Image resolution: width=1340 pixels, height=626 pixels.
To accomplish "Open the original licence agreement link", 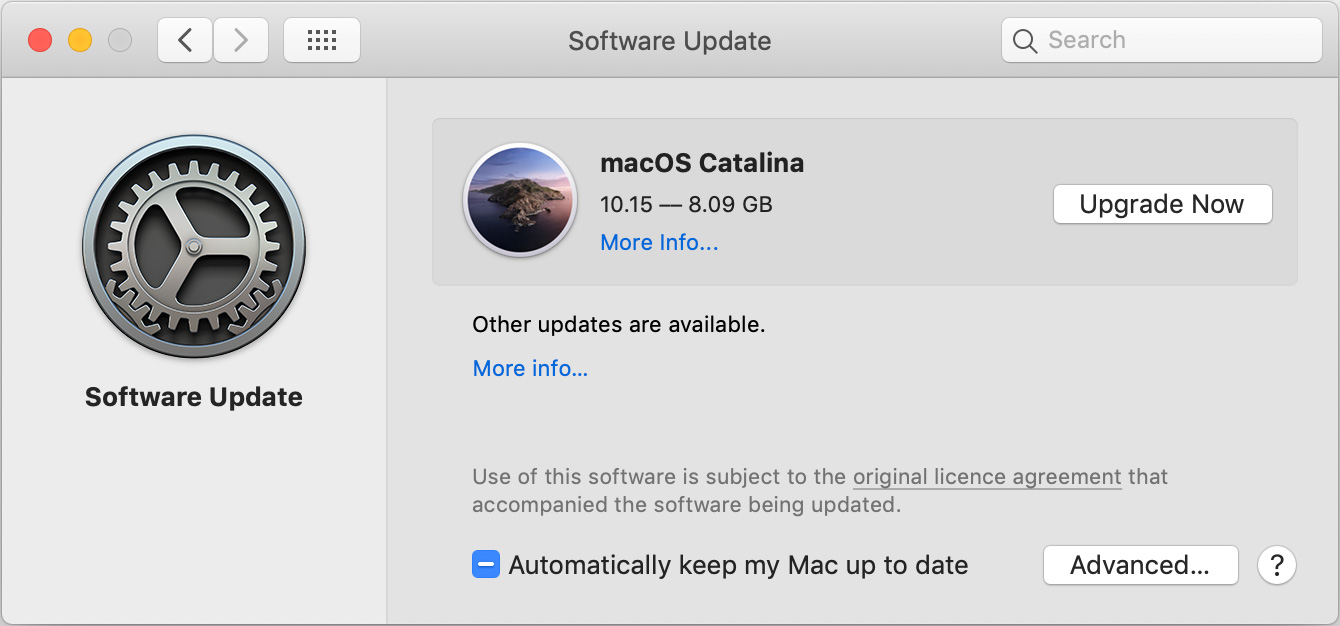I will click(x=987, y=477).
